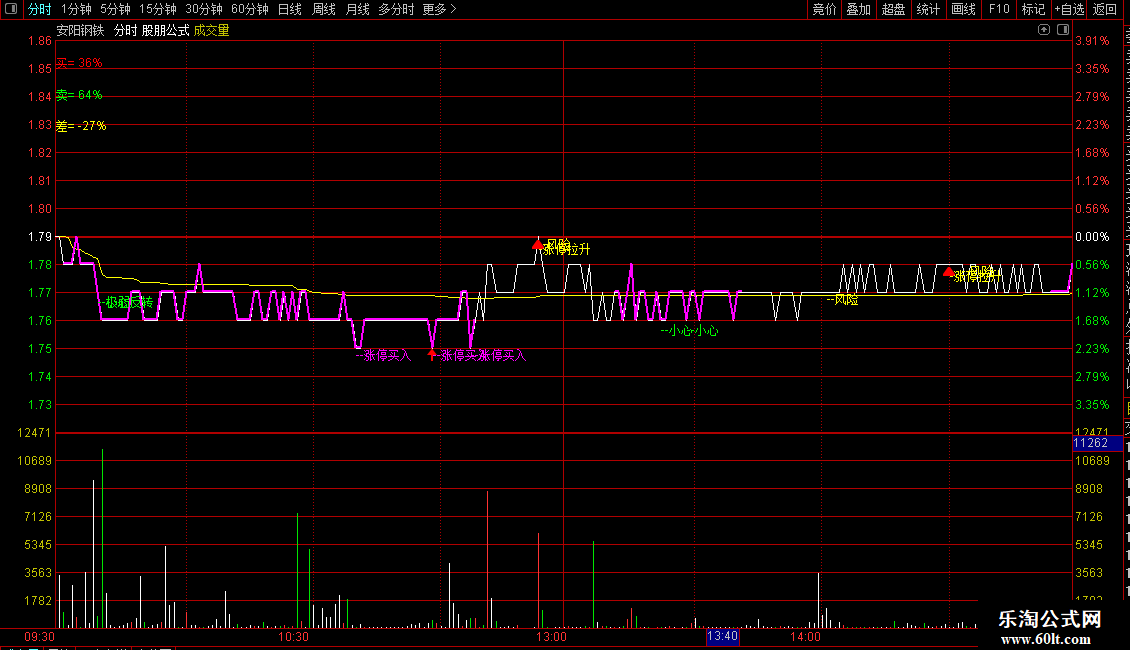Switch to 60分钟 chart period

click(x=249, y=9)
